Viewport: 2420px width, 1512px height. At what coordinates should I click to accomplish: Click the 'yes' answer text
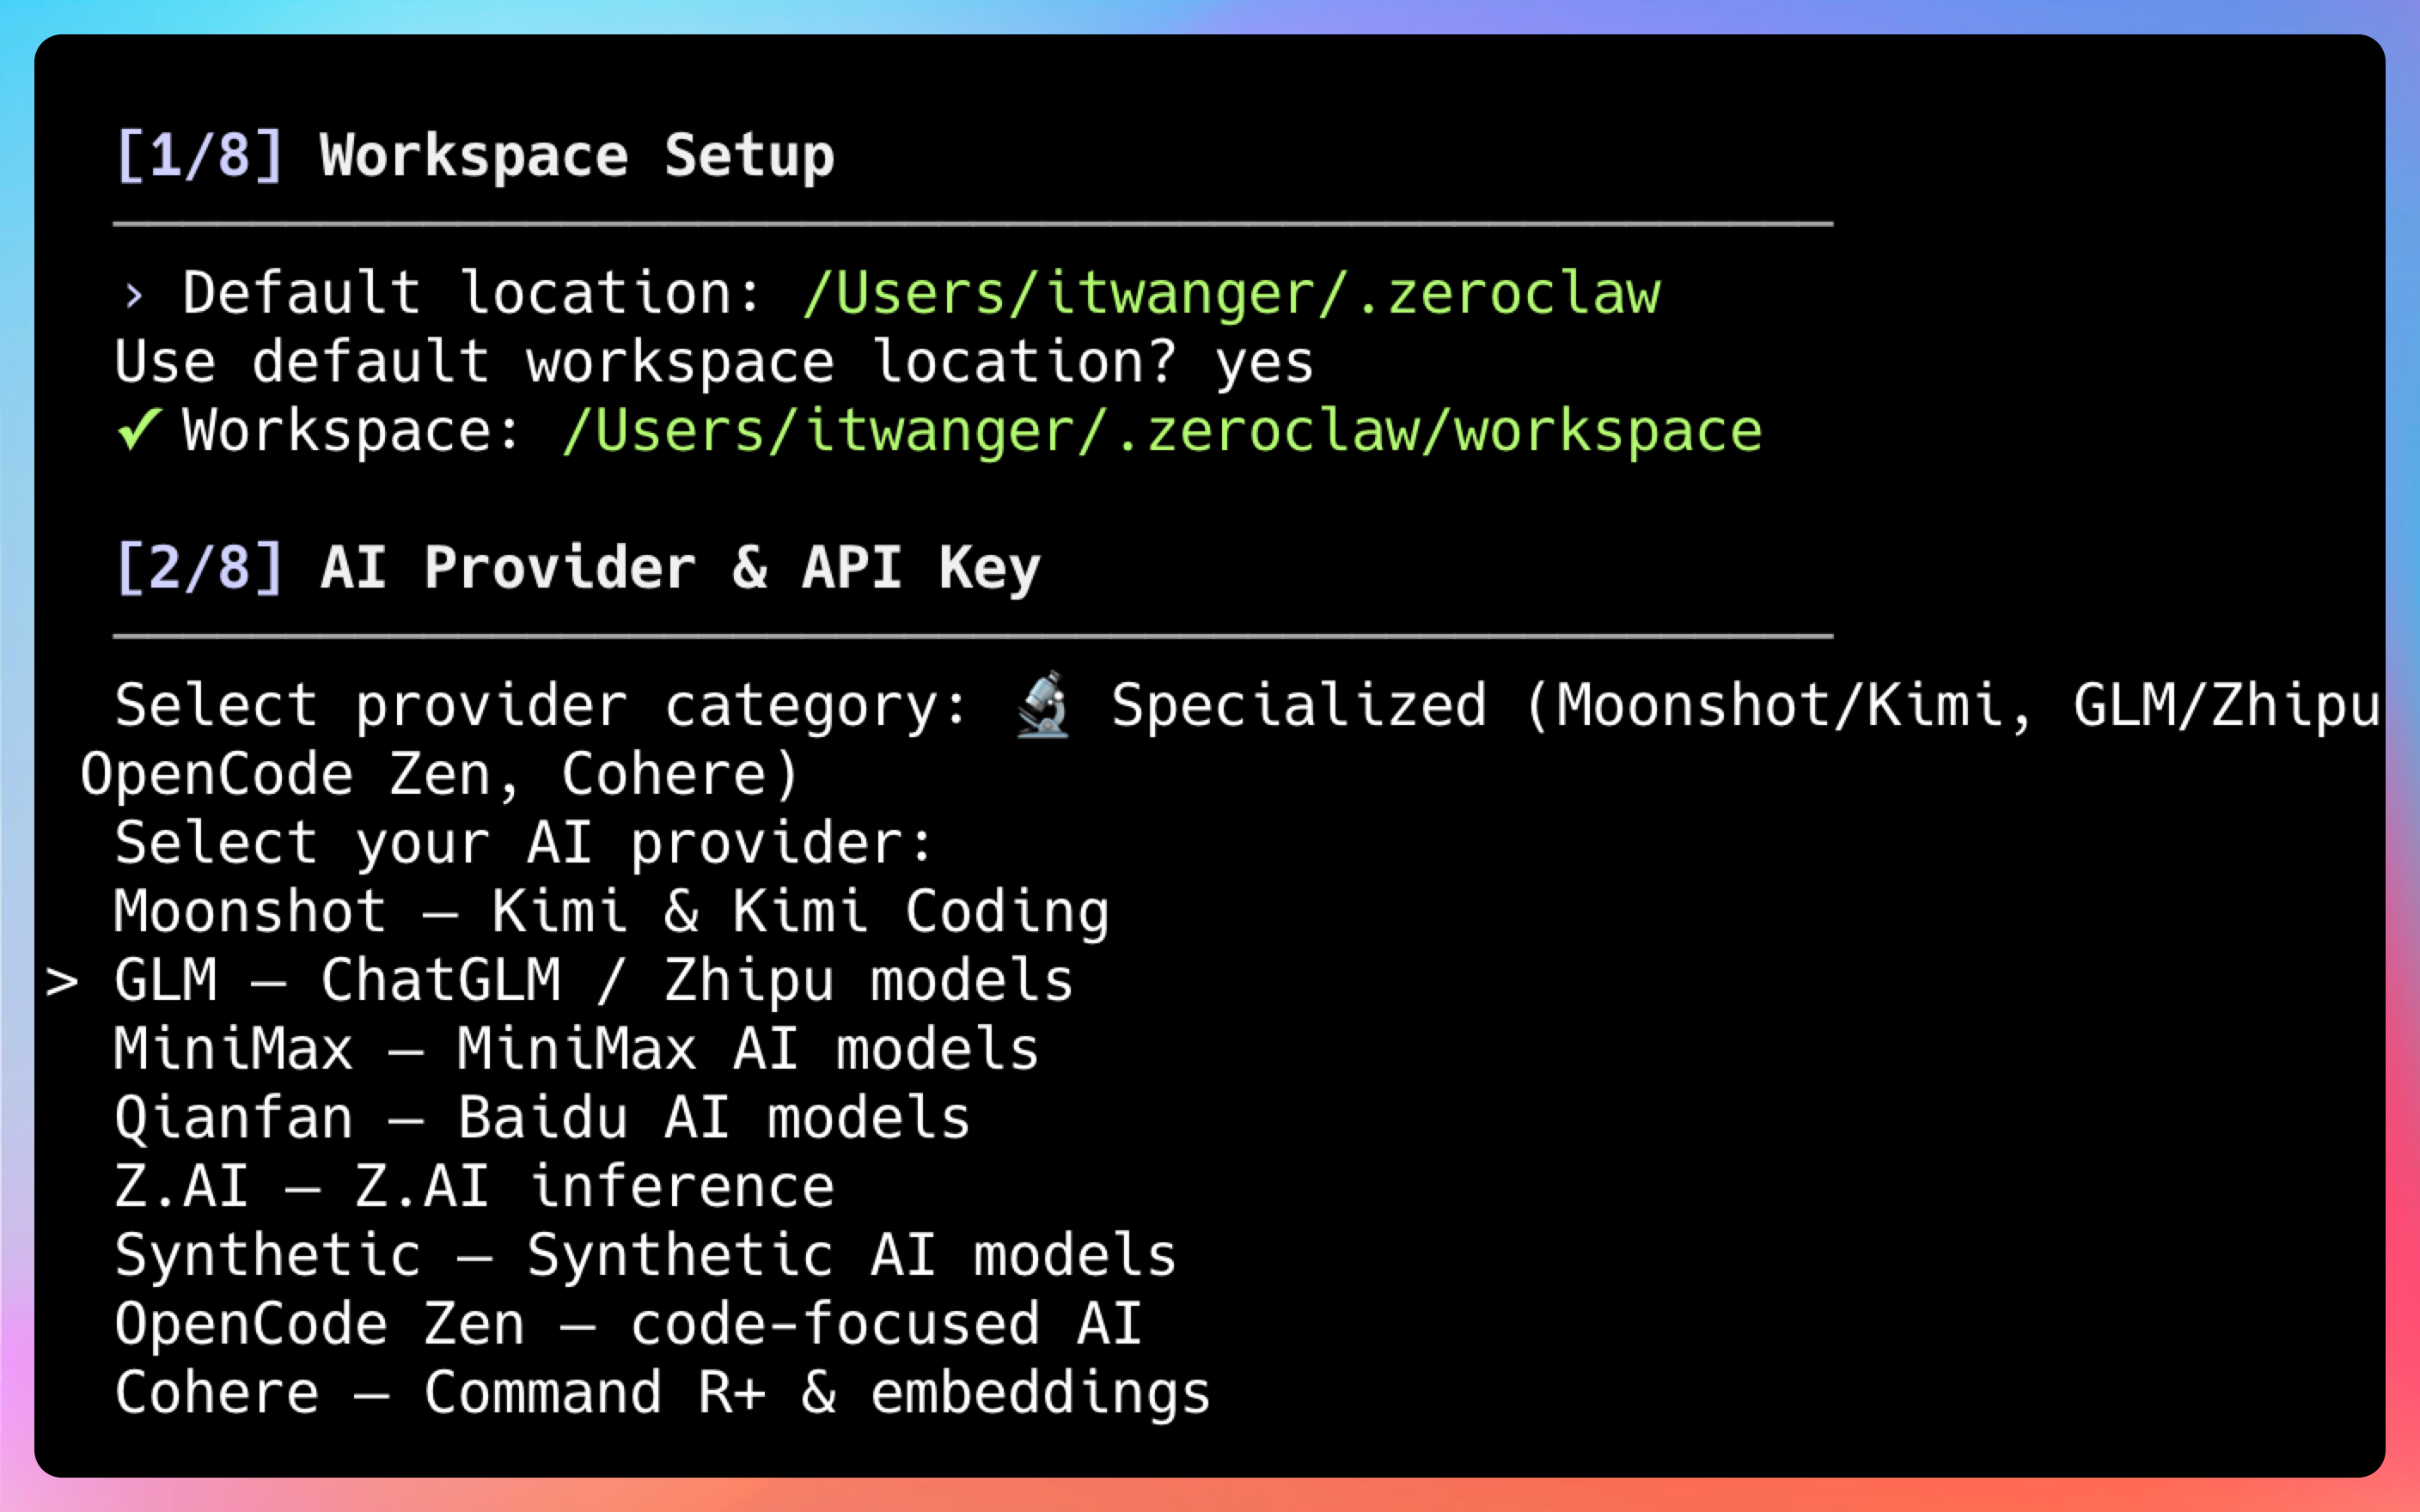coord(1264,363)
